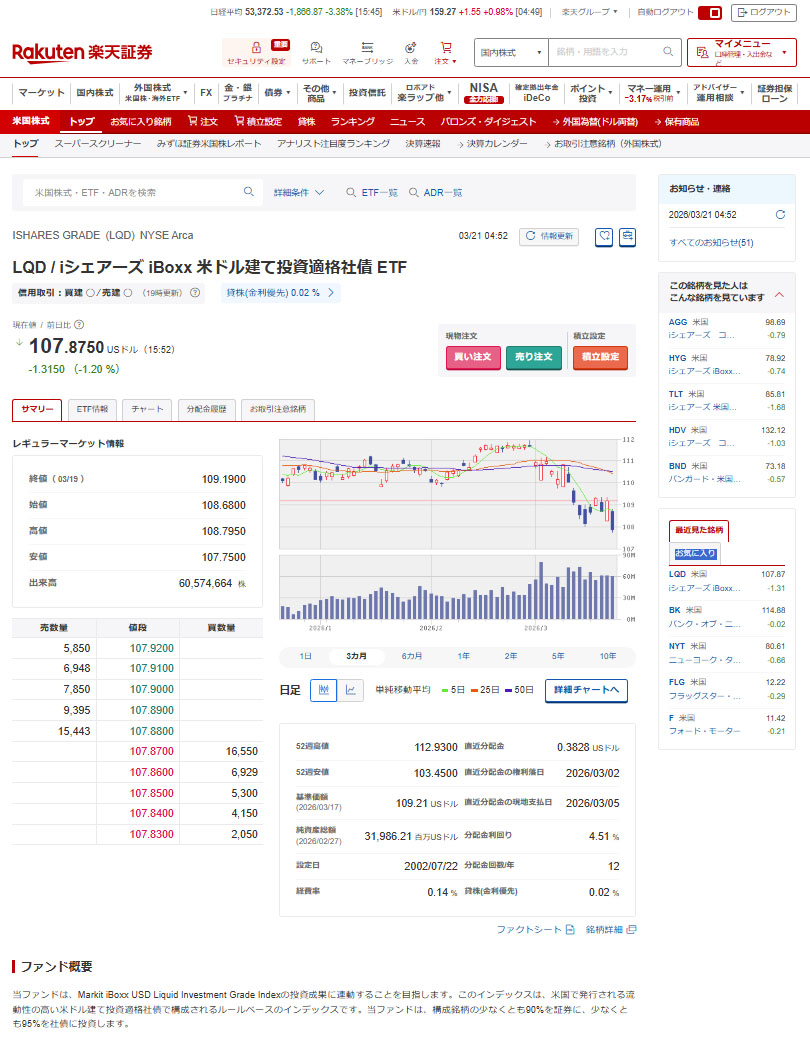Image resolution: width=810 pixels, height=1037 pixels.
Task: Switch to candlestick chart icon
Action: (323, 690)
